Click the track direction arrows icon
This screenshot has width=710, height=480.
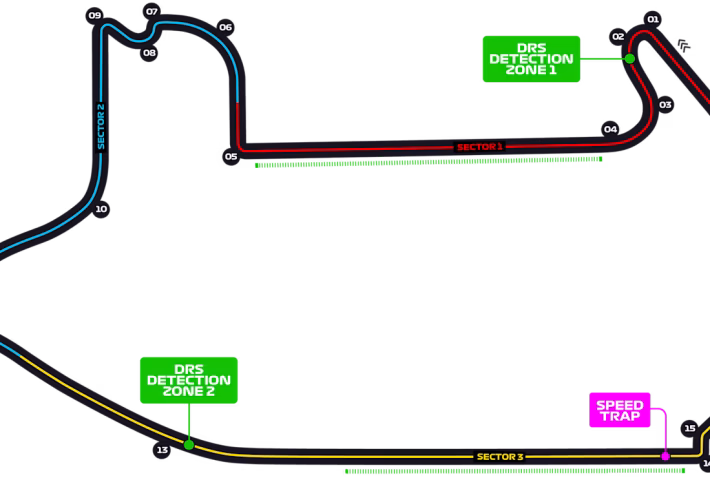684,45
